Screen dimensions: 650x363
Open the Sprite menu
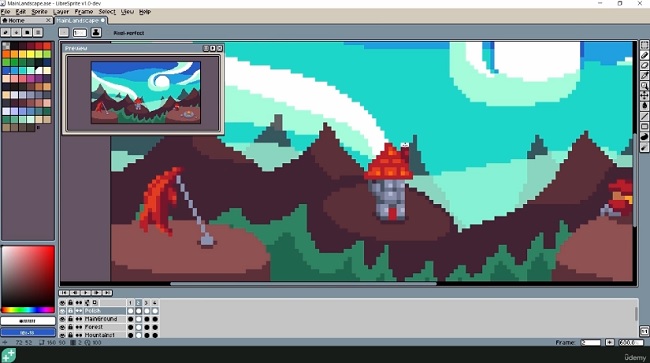pyautogui.click(x=39, y=12)
